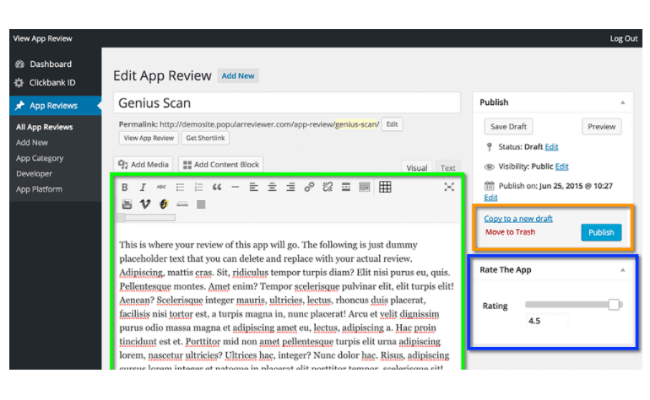Edit the draft status link
The width and height of the screenshot is (650, 400).
(x=551, y=147)
